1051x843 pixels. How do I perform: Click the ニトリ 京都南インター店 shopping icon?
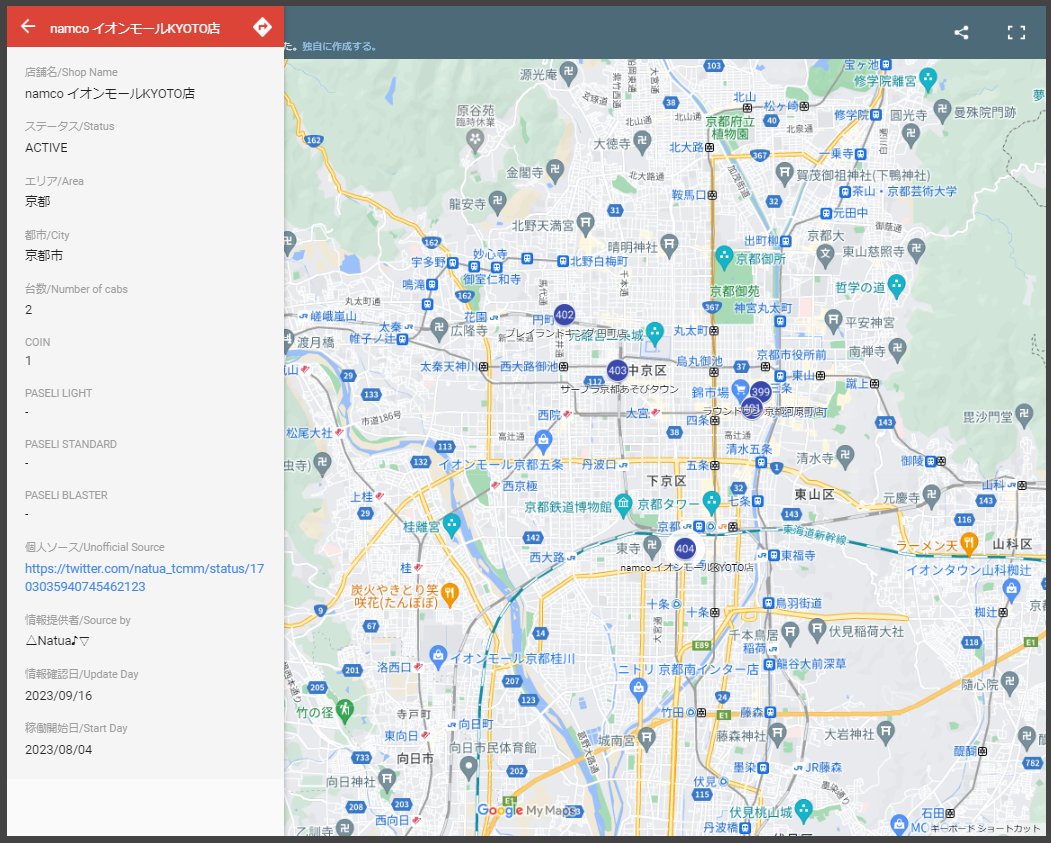638,690
